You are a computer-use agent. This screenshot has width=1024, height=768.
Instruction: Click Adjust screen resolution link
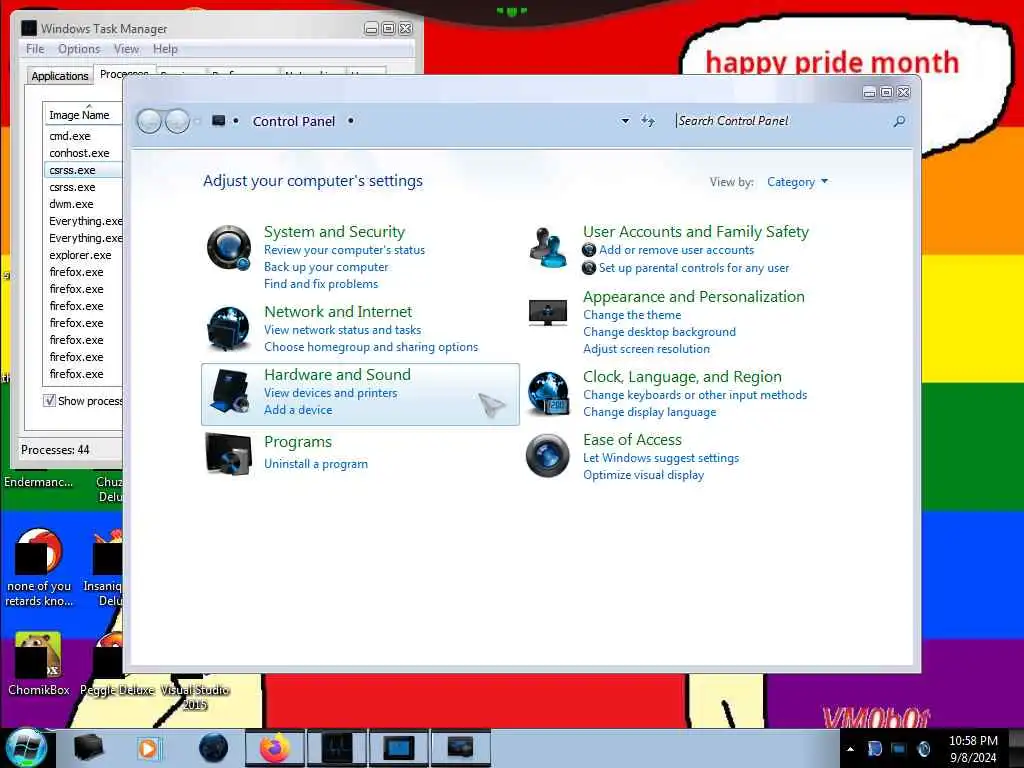click(647, 349)
